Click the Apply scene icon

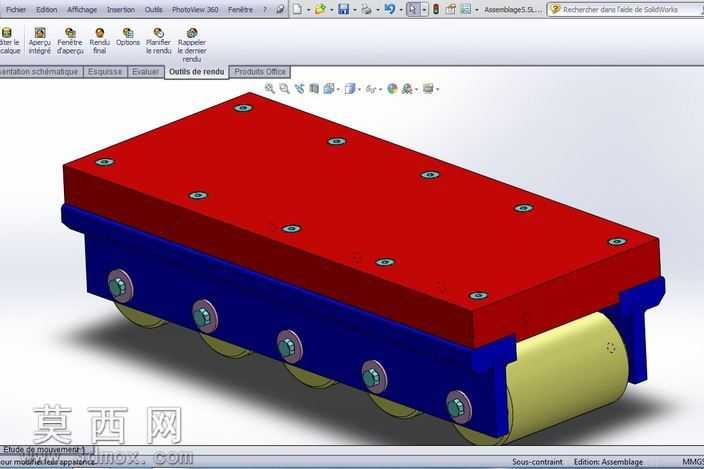(x=407, y=88)
